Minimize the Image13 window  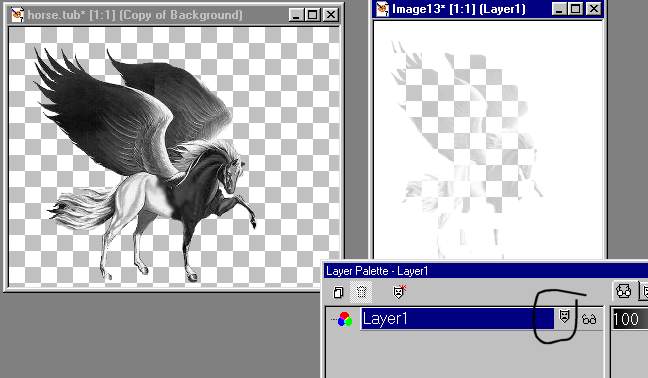click(559, 9)
